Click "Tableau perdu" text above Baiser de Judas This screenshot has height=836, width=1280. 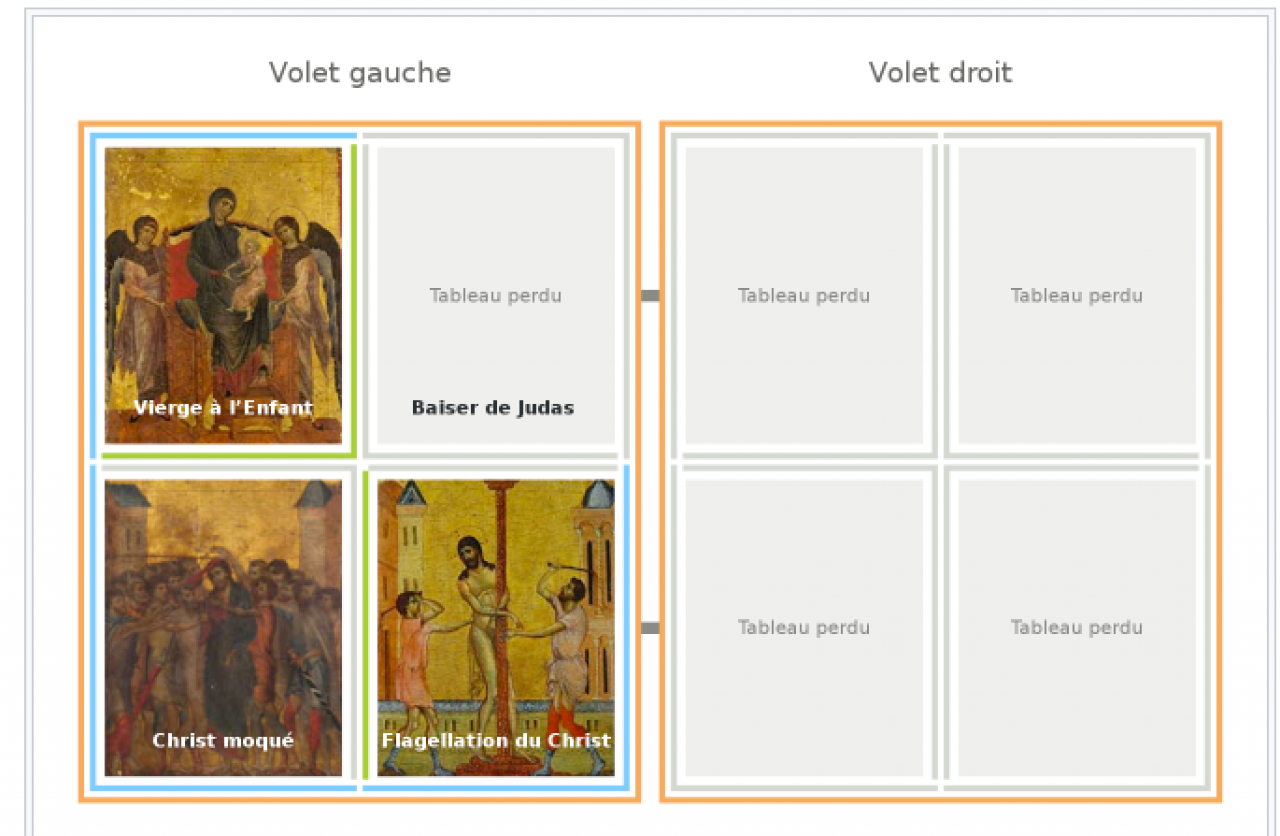click(496, 296)
